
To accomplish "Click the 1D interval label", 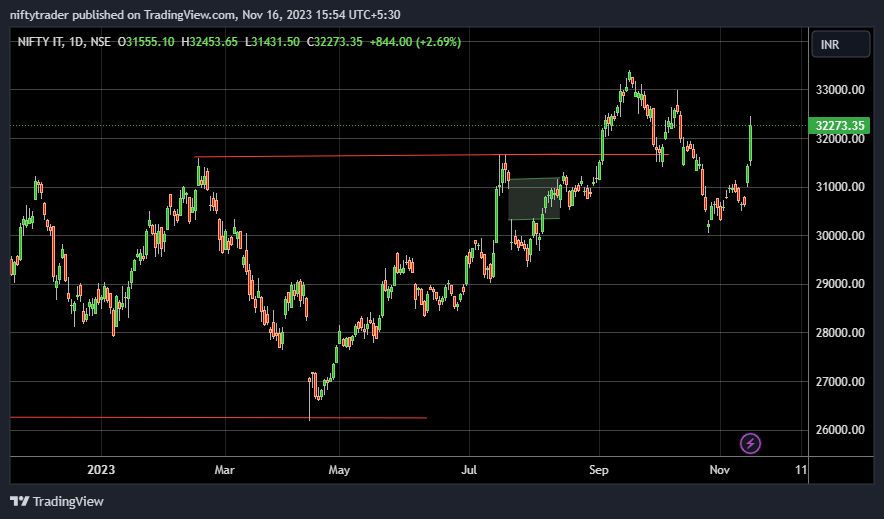I will (76, 42).
